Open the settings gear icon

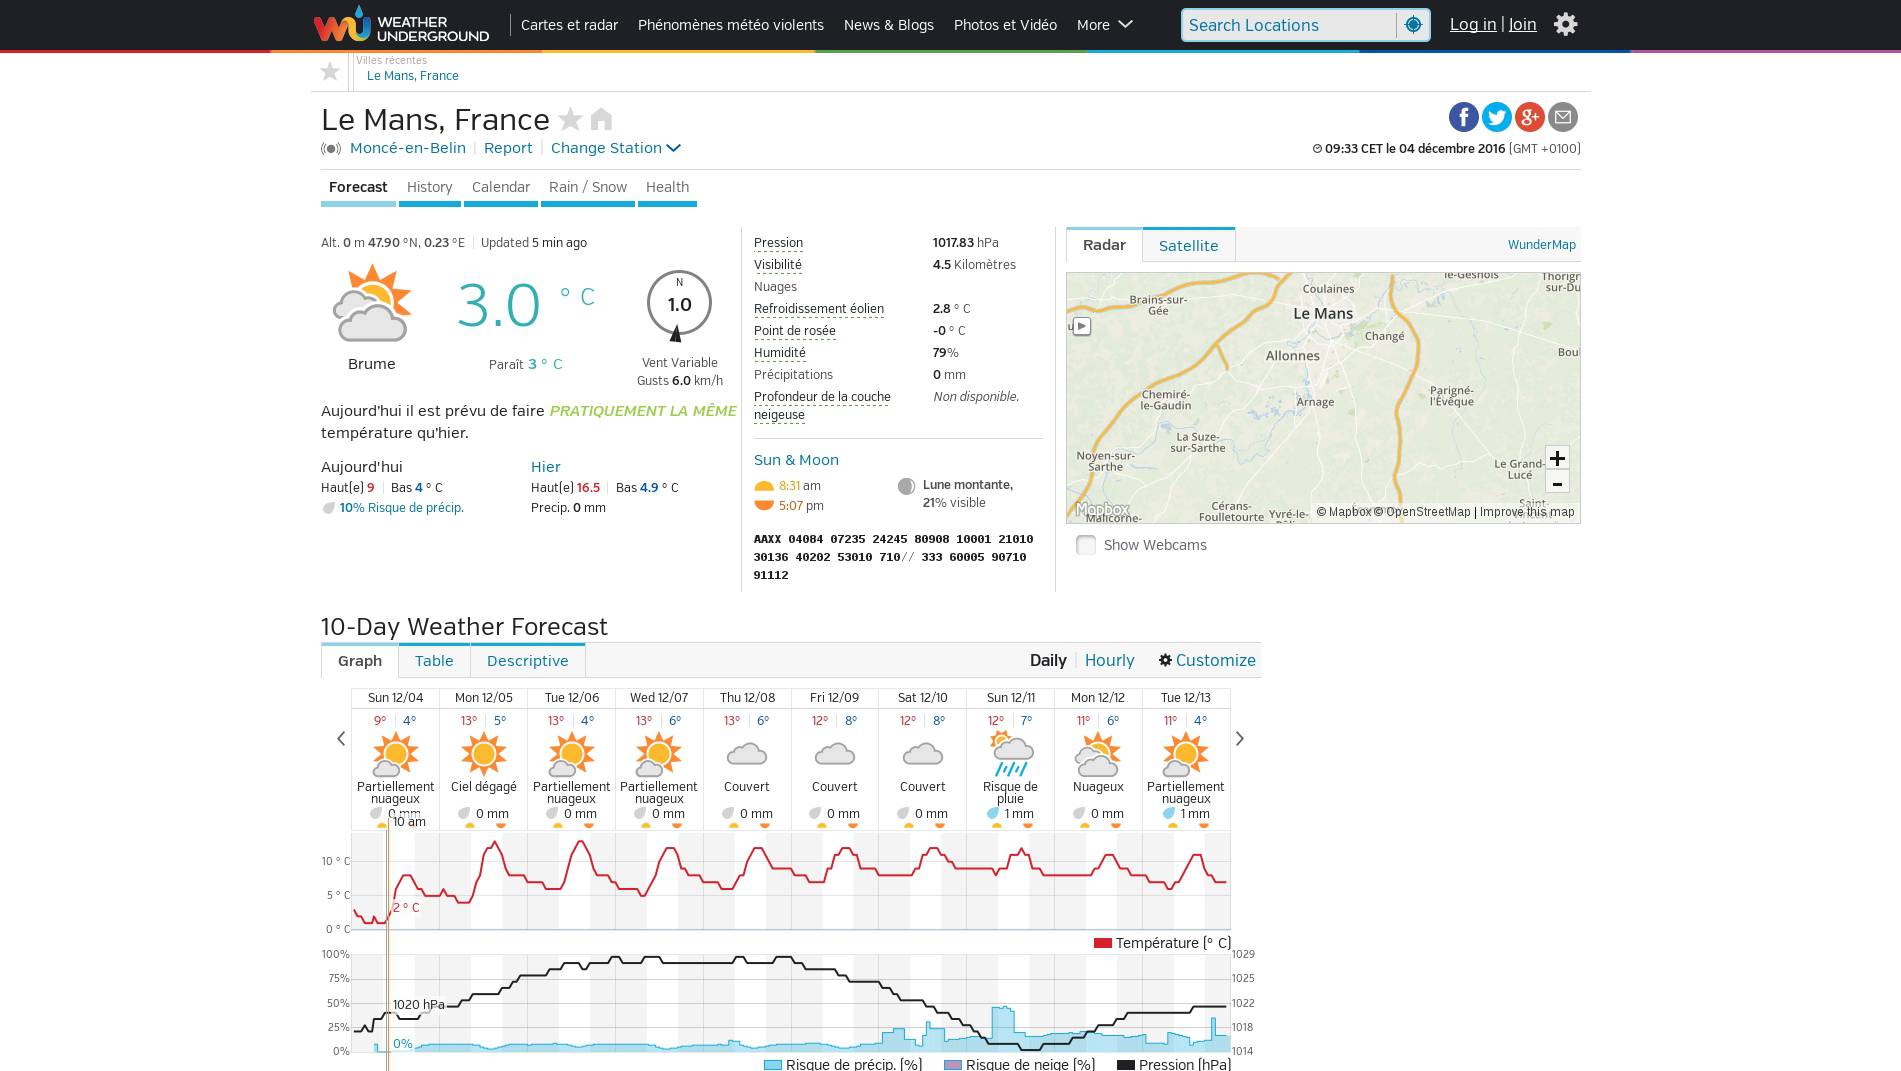(x=1565, y=24)
